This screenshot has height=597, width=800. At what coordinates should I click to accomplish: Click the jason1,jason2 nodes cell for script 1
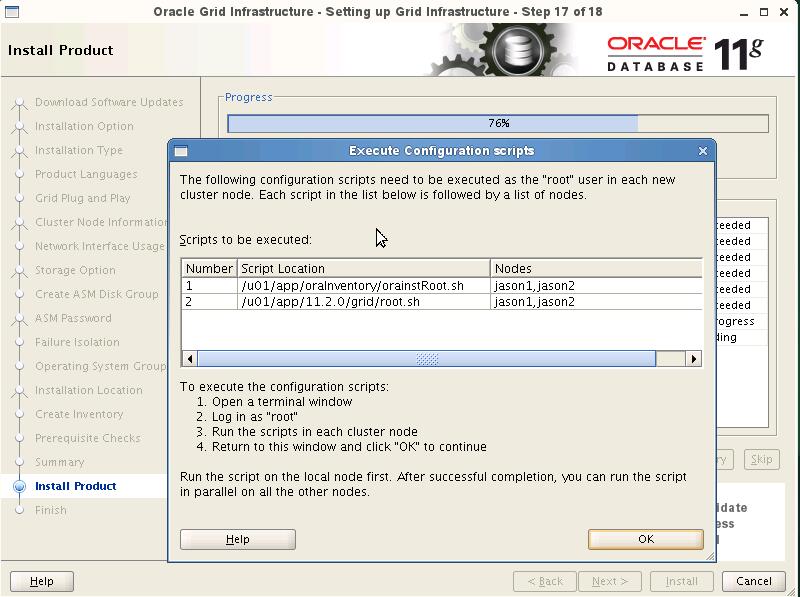596,286
